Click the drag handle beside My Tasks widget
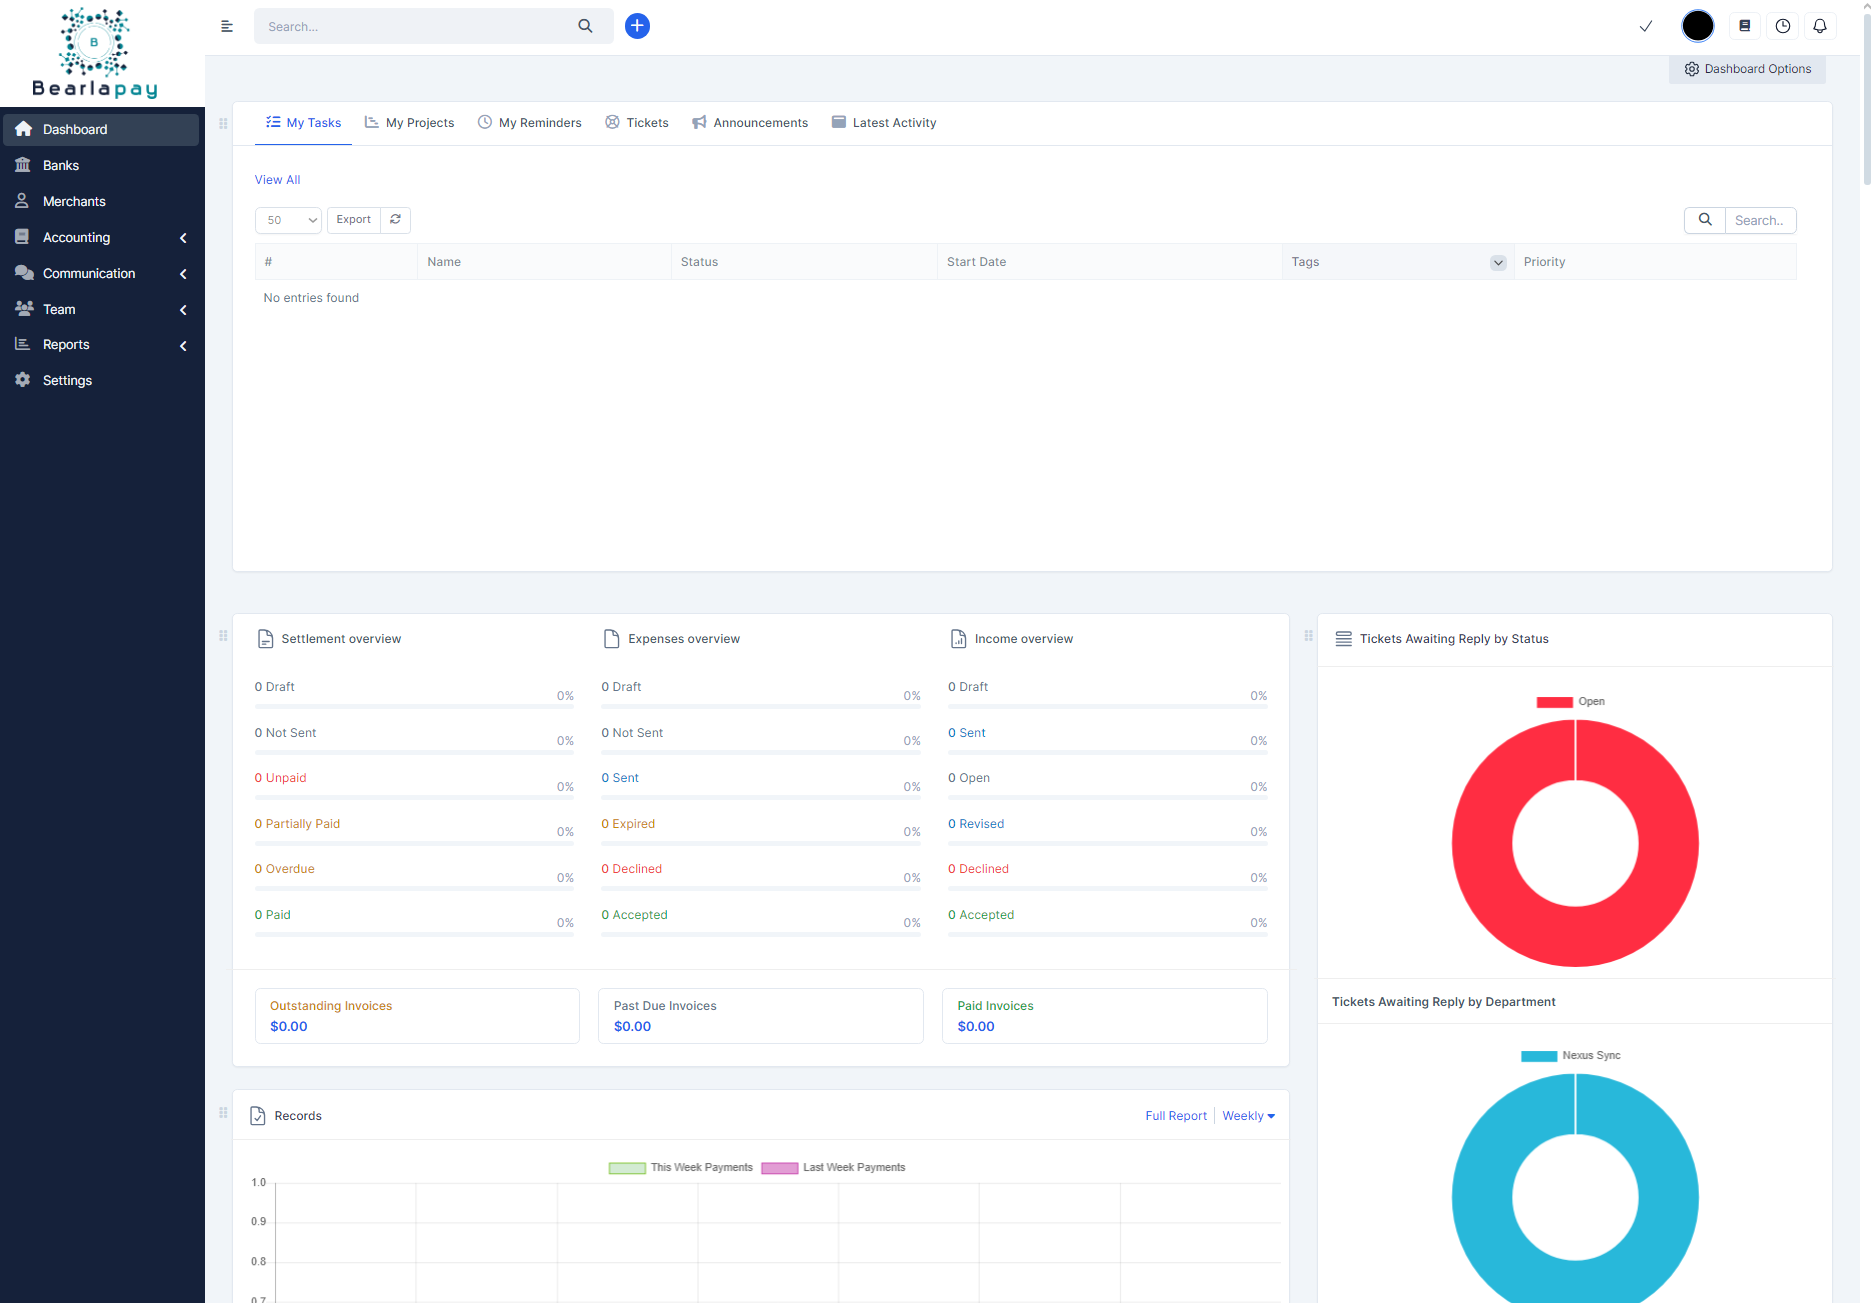 [223, 123]
